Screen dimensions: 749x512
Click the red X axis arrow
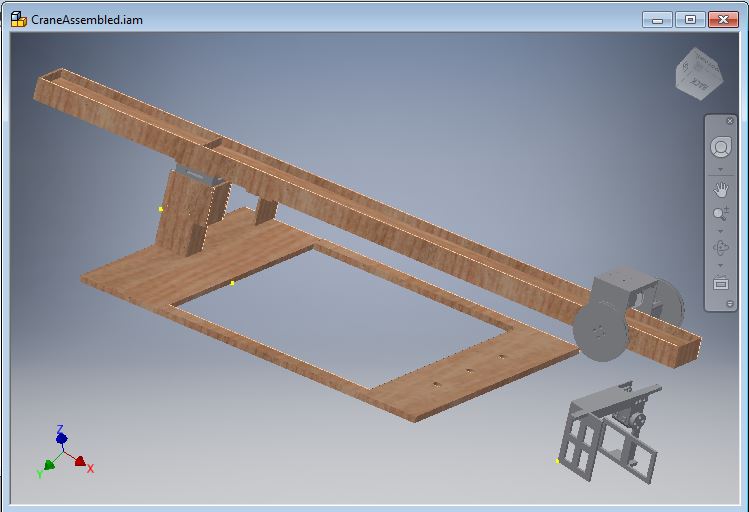point(81,462)
